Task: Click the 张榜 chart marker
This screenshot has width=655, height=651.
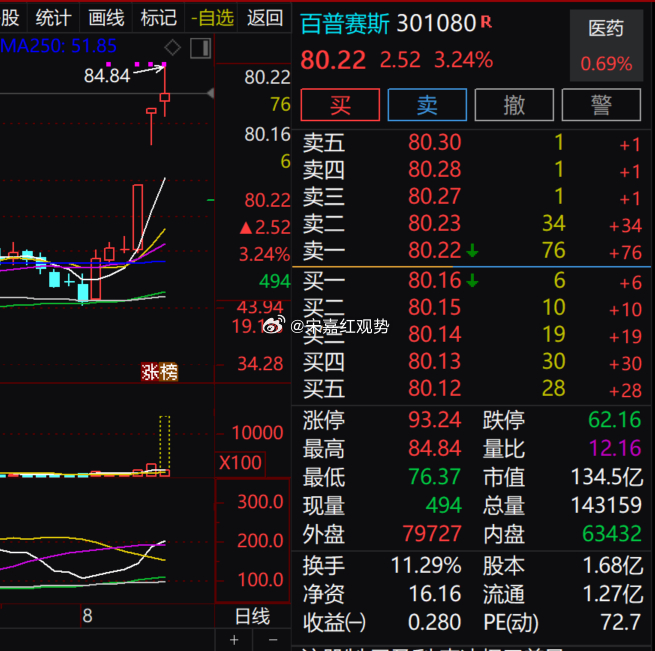Action: pos(160,372)
